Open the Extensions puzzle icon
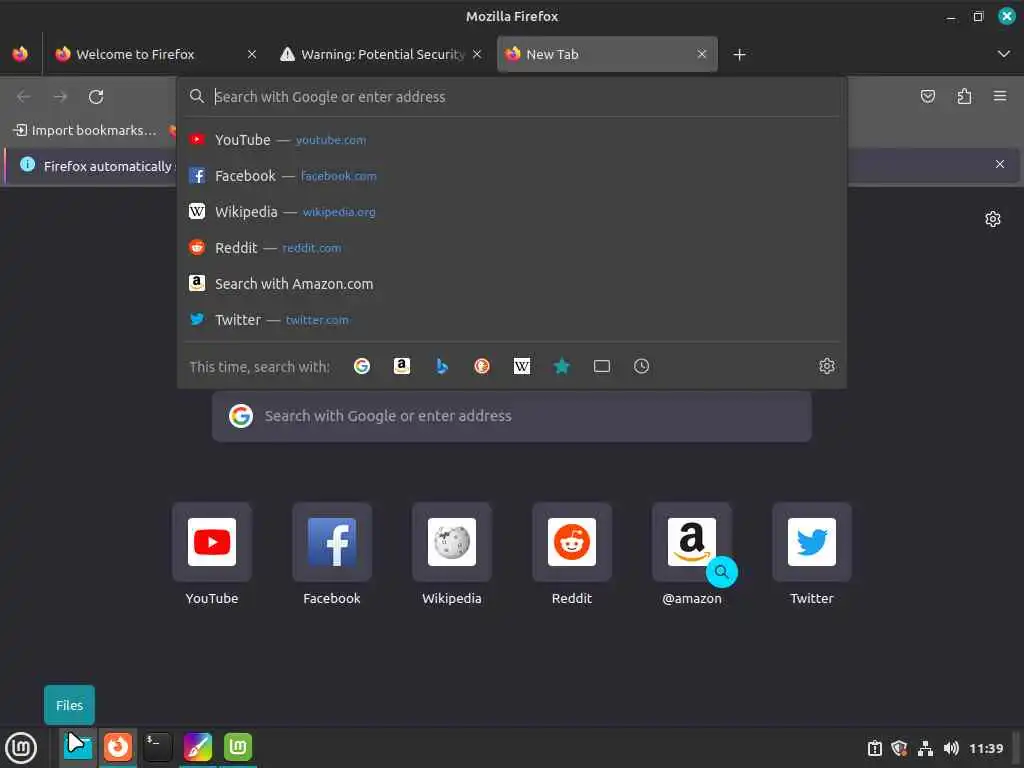The width and height of the screenshot is (1024, 768). (964, 97)
